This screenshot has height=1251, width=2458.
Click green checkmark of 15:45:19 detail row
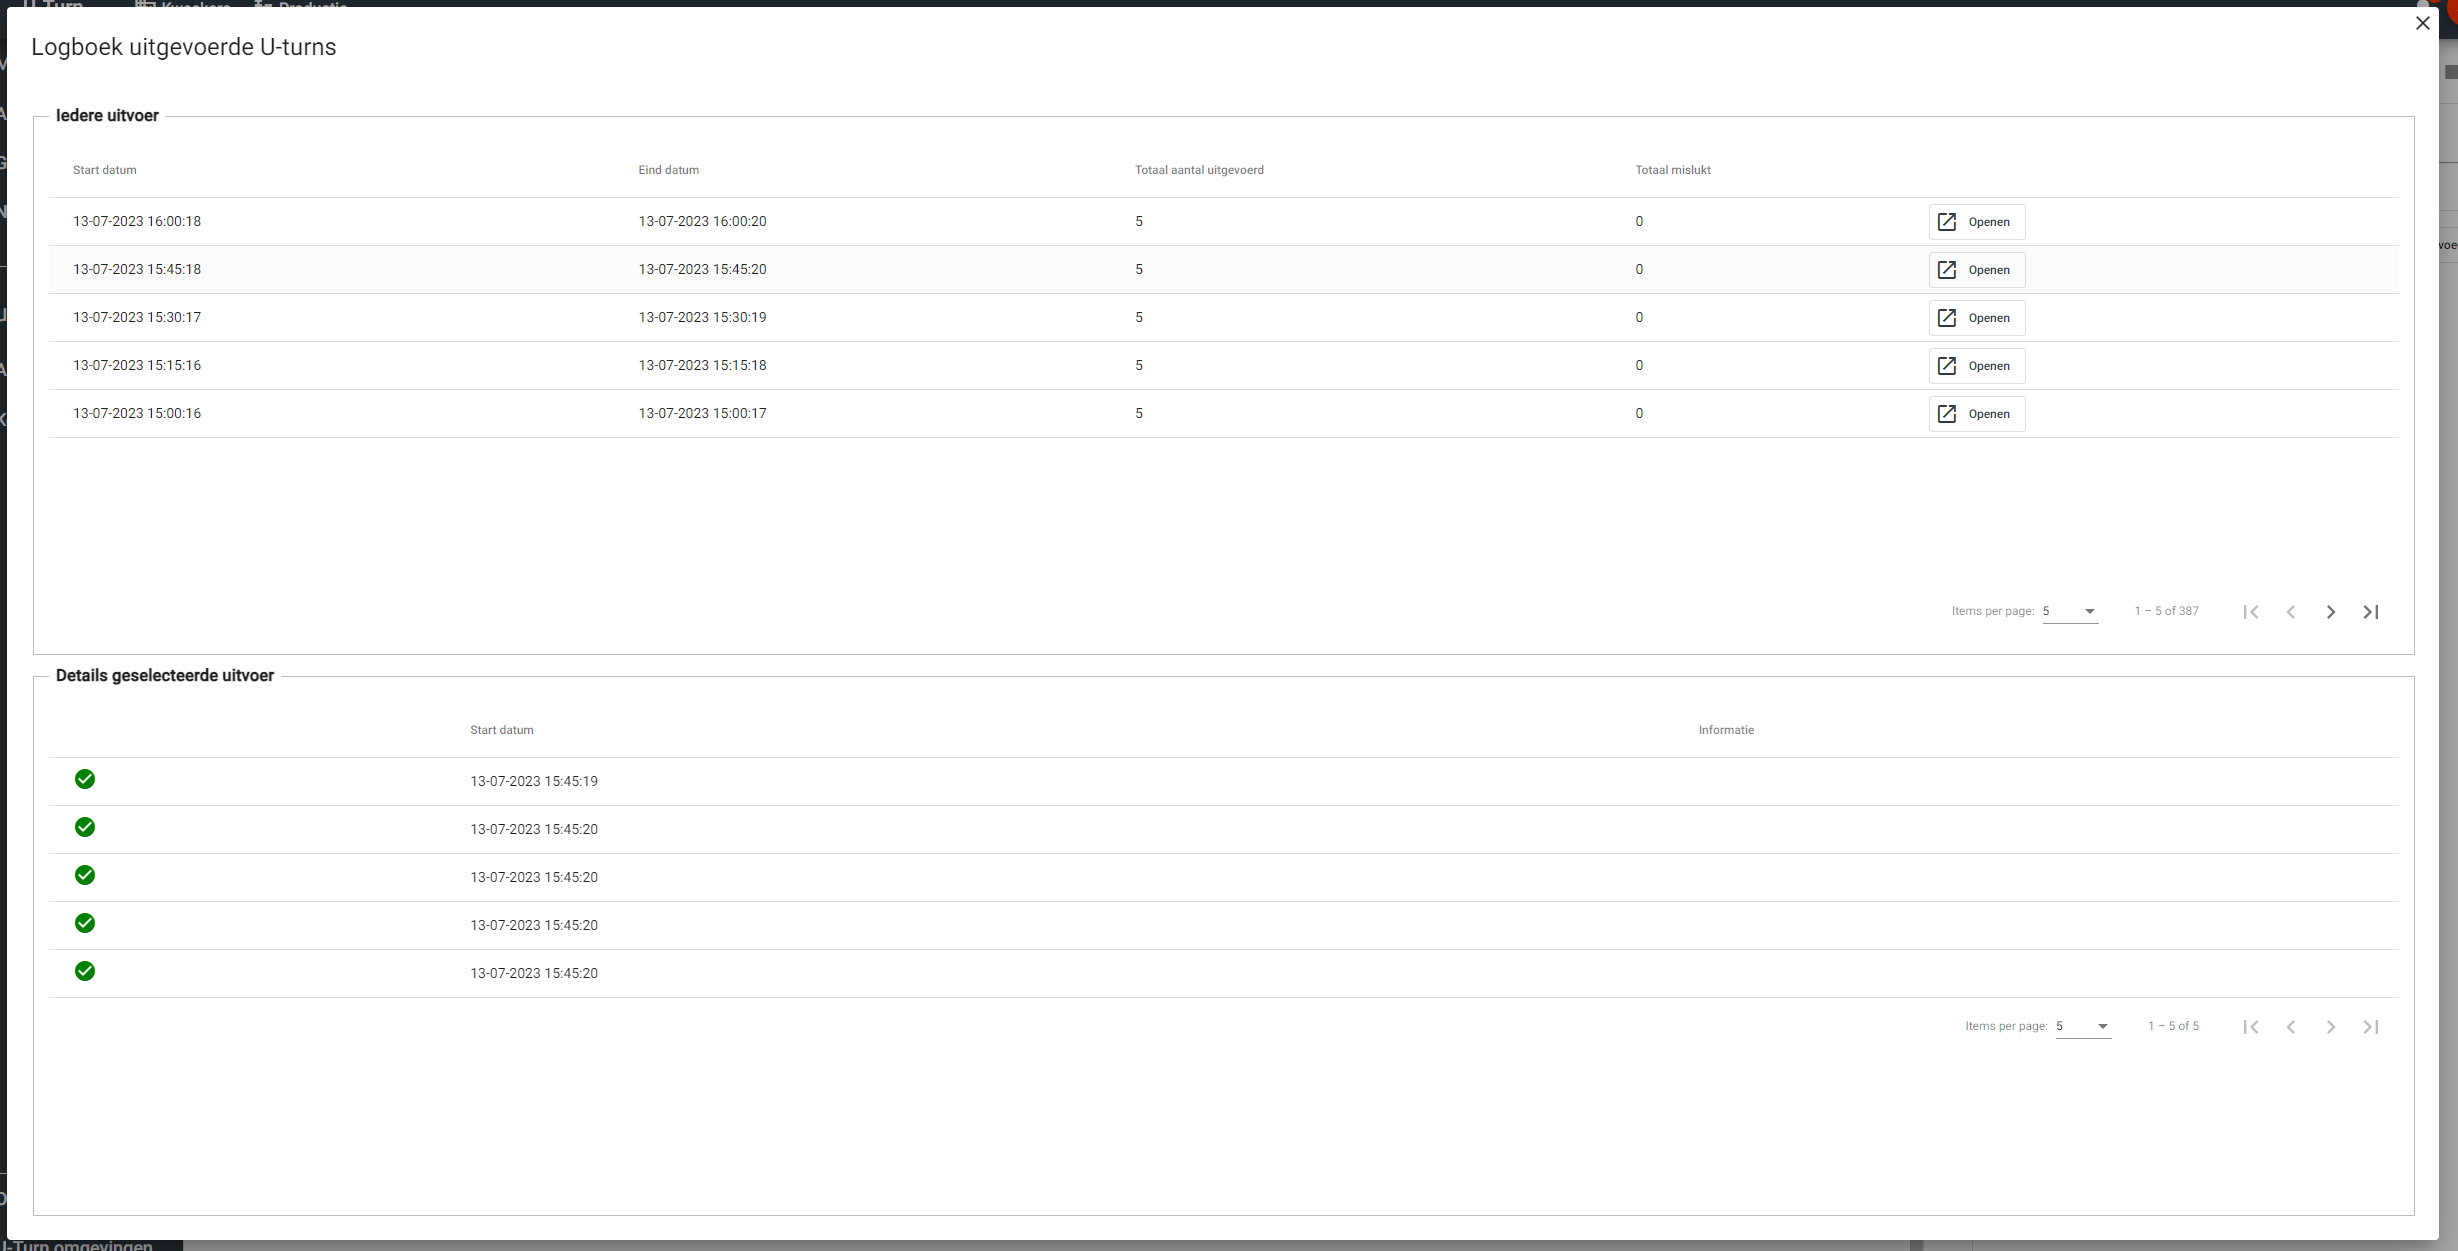pyautogui.click(x=85, y=779)
